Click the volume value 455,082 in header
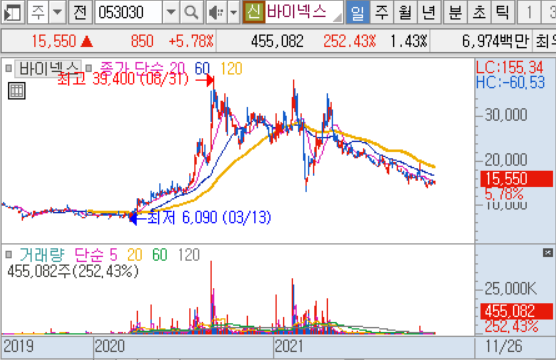Screen dimensions: 556x360 tap(277, 41)
